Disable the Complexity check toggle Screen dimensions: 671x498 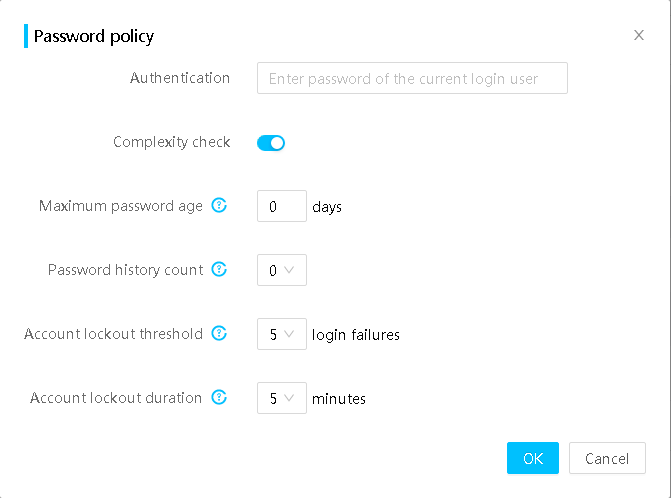click(x=271, y=143)
